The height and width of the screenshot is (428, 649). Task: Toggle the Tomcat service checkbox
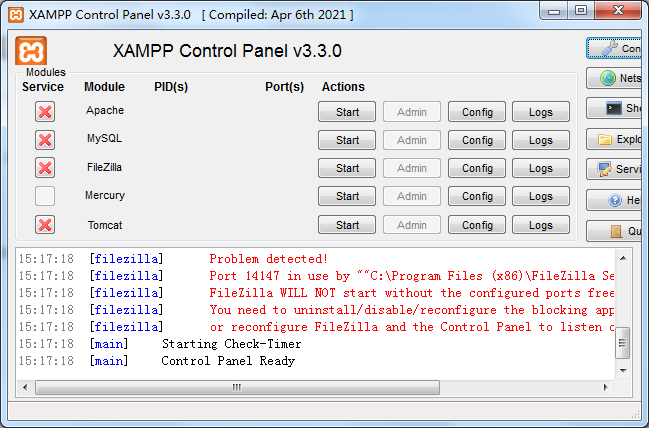(x=45, y=225)
